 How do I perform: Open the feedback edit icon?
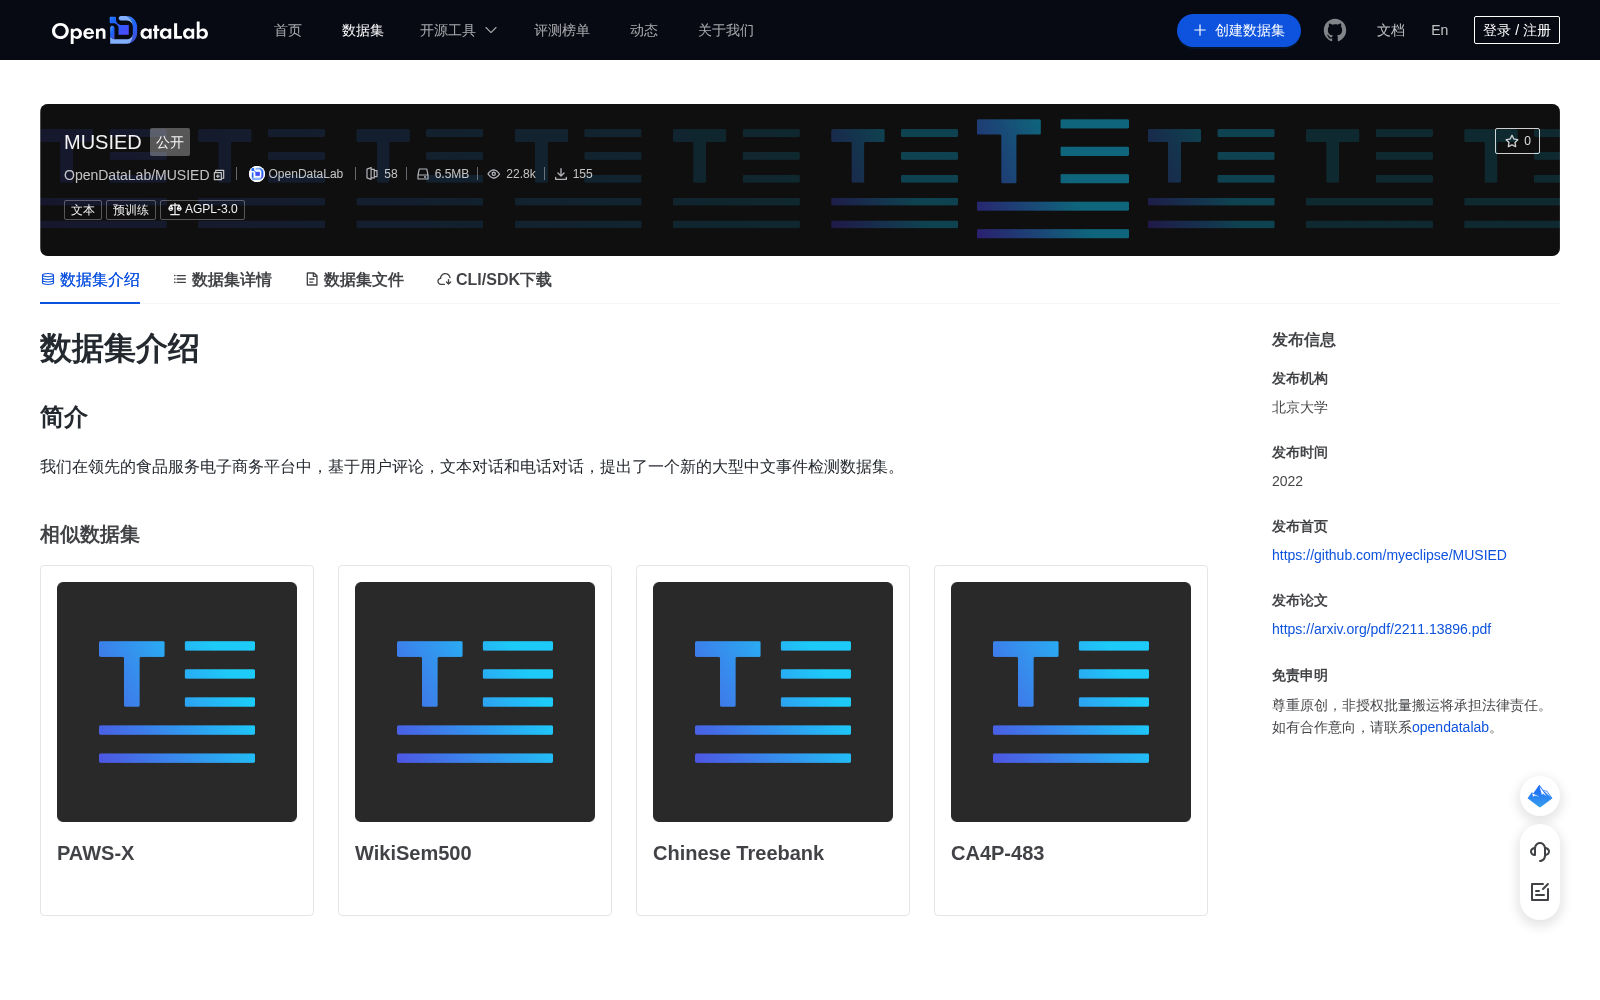(x=1540, y=892)
